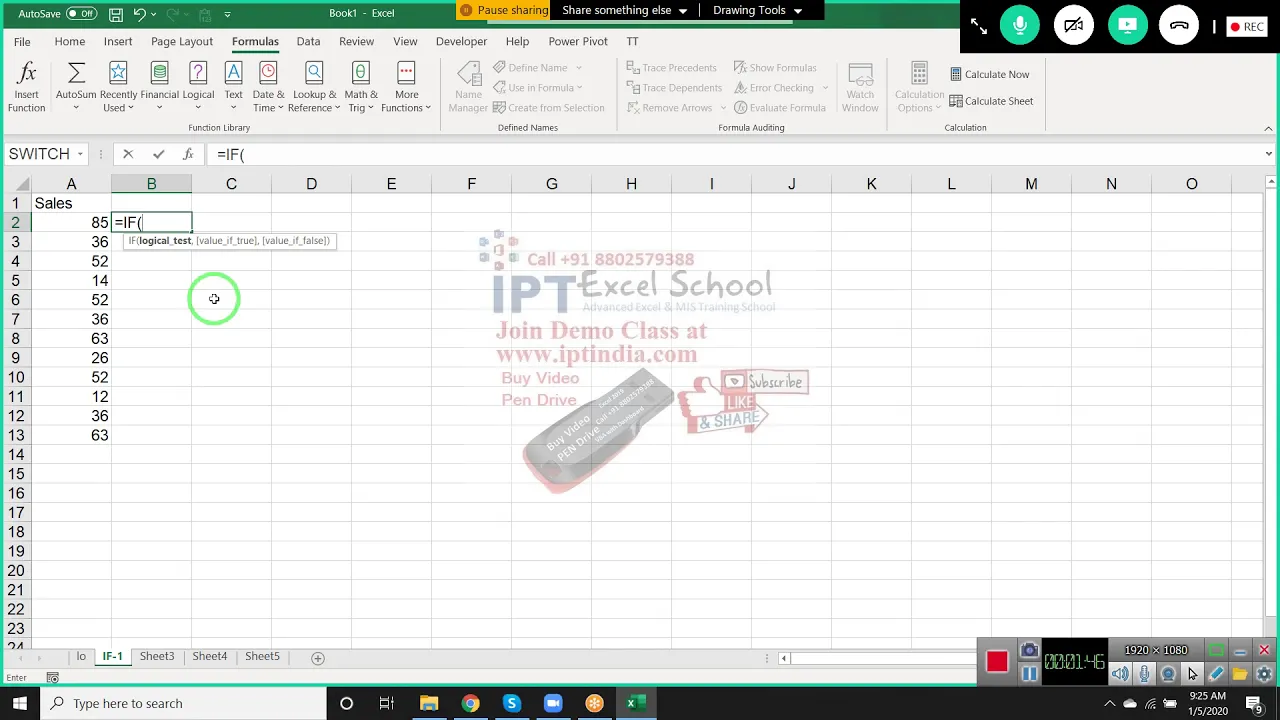Collapse the ribbon with the chevron
Viewport: 1280px width, 720px height.
[1268, 128]
